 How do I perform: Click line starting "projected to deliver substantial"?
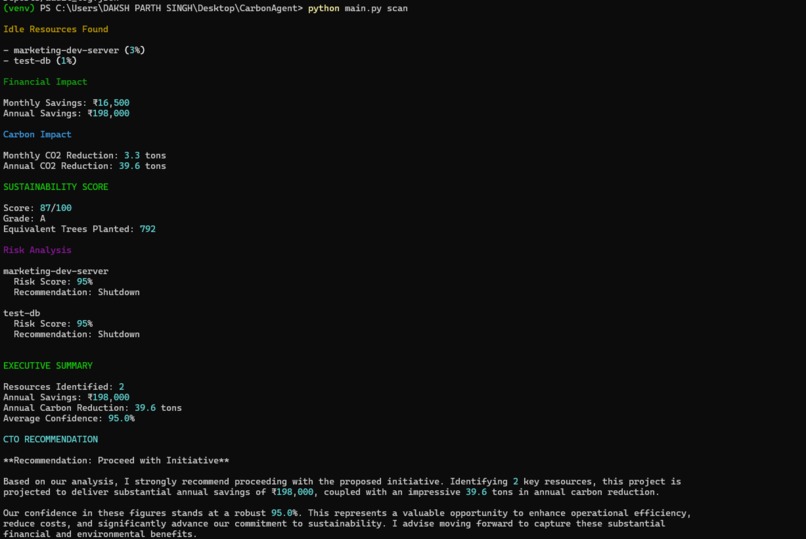(x=331, y=492)
